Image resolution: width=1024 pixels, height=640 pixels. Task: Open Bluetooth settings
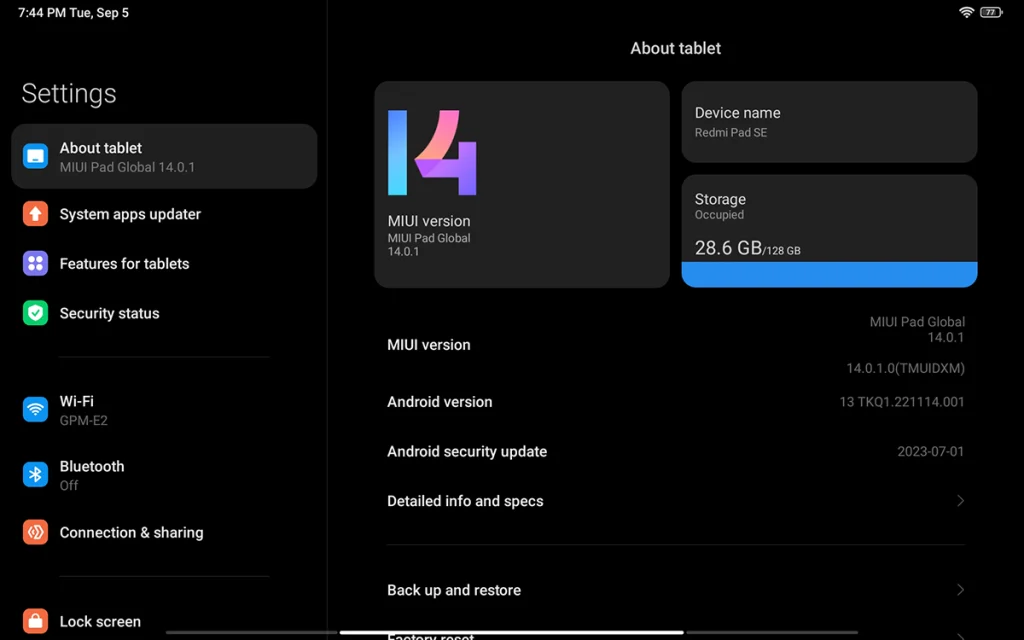point(164,475)
